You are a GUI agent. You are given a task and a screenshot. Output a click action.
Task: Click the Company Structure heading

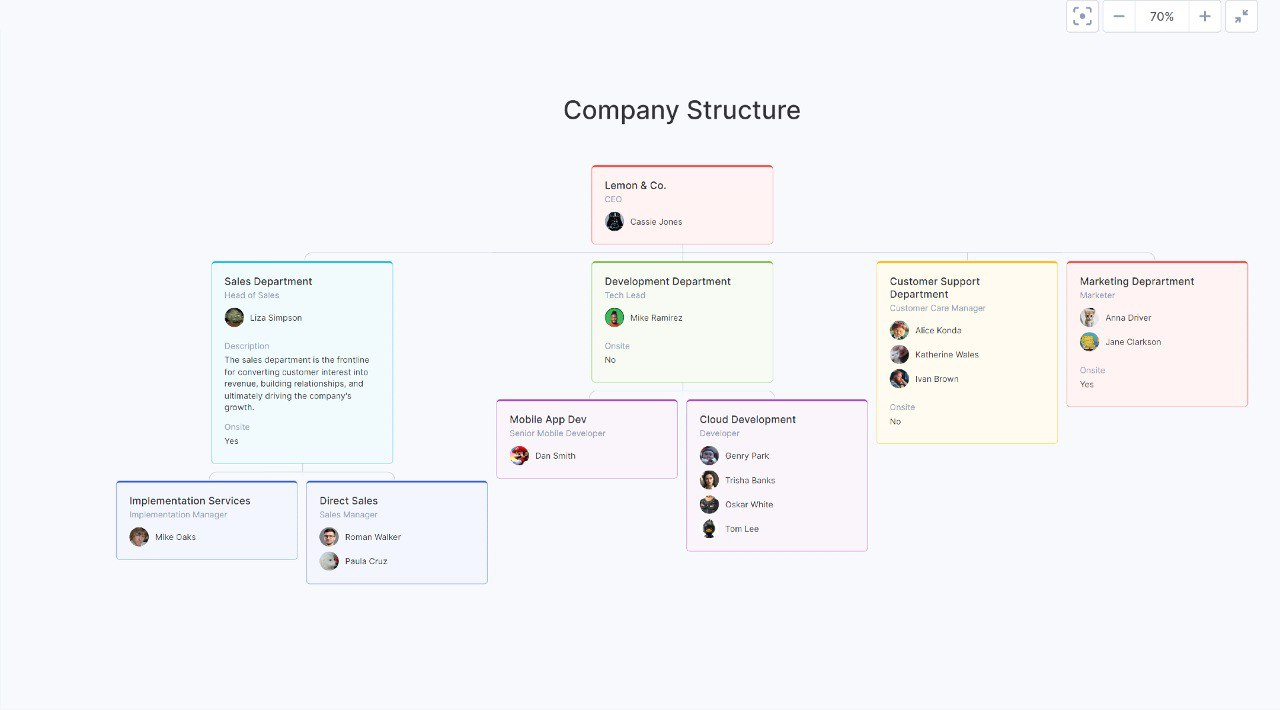point(682,110)
